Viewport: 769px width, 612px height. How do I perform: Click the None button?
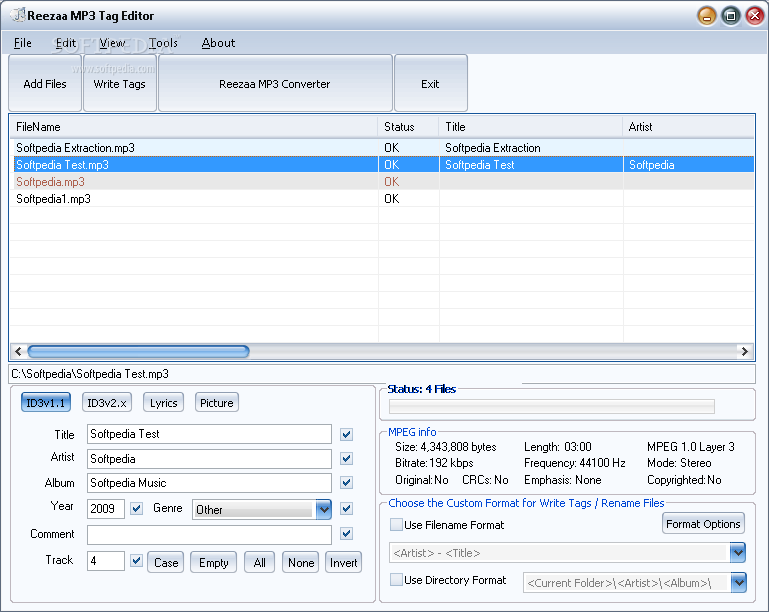[301, 562]
